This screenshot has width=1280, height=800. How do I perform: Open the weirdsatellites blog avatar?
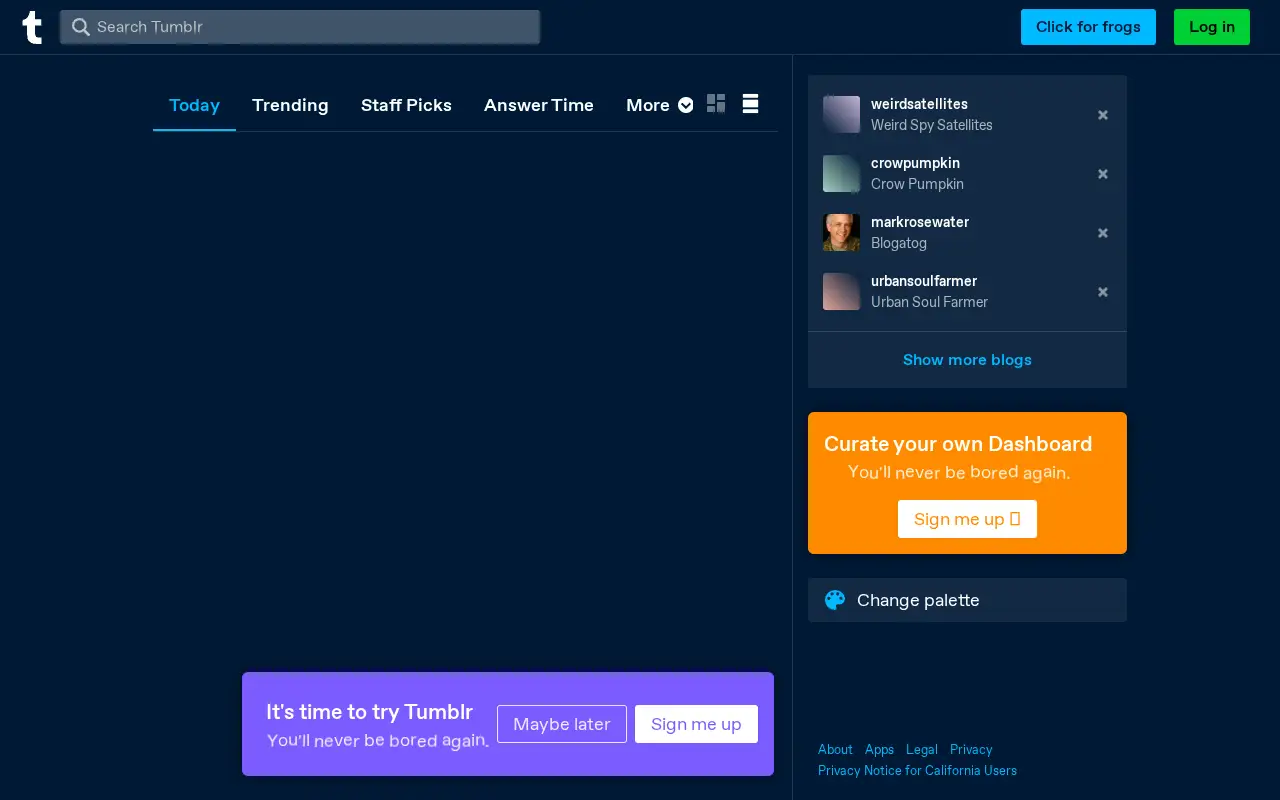pos(841,114)
